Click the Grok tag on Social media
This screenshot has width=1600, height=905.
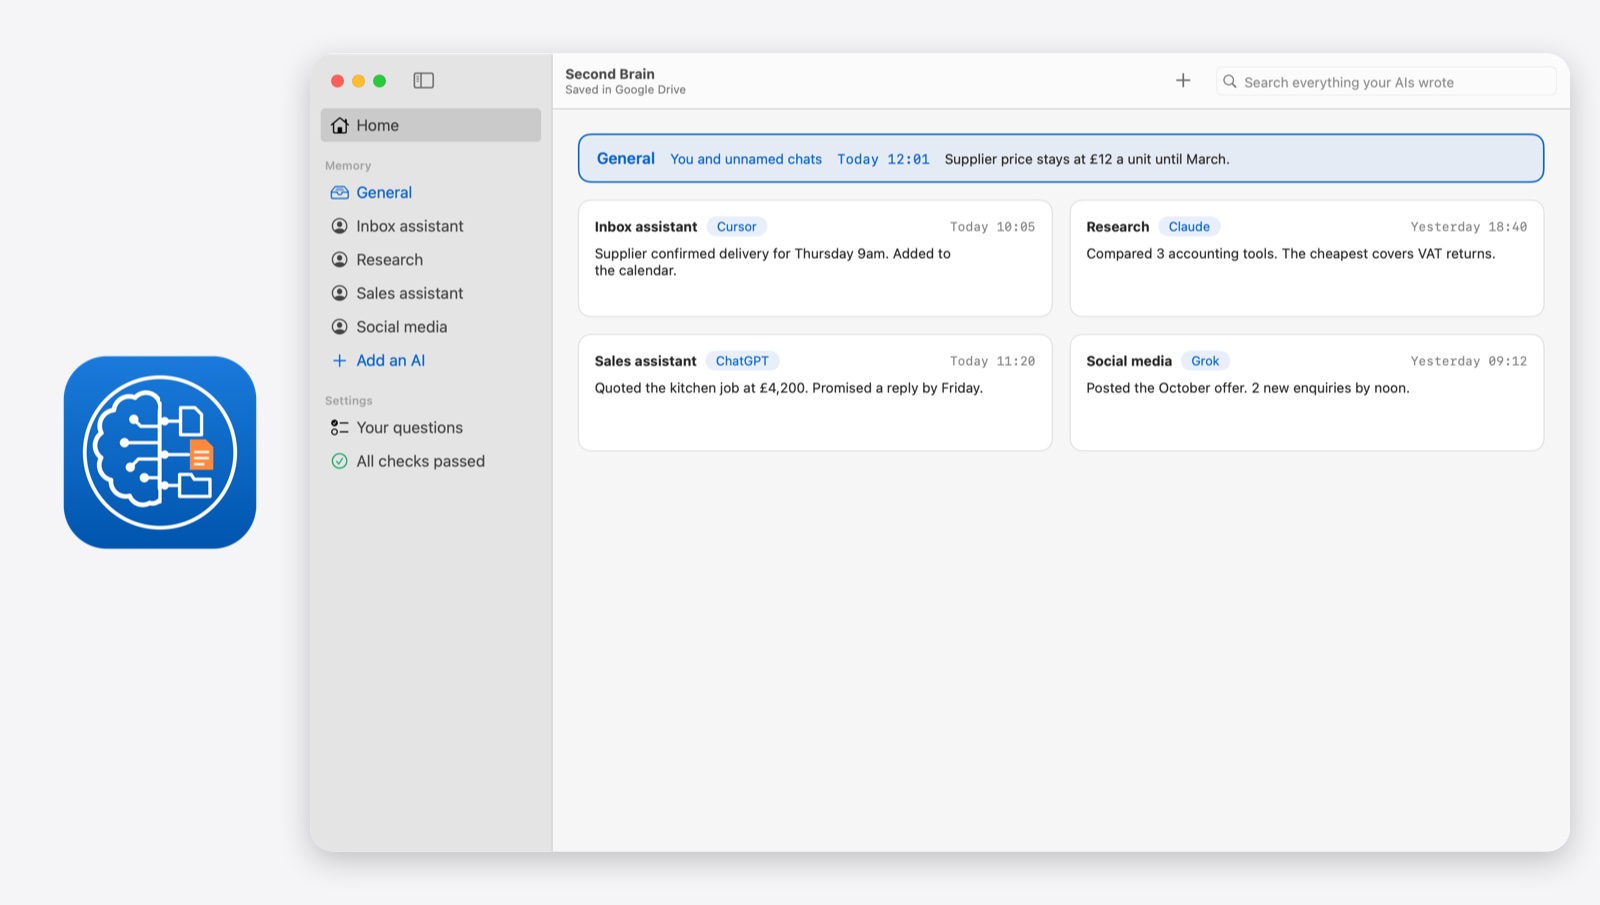pyautogui.click(x=1205, y=361)
